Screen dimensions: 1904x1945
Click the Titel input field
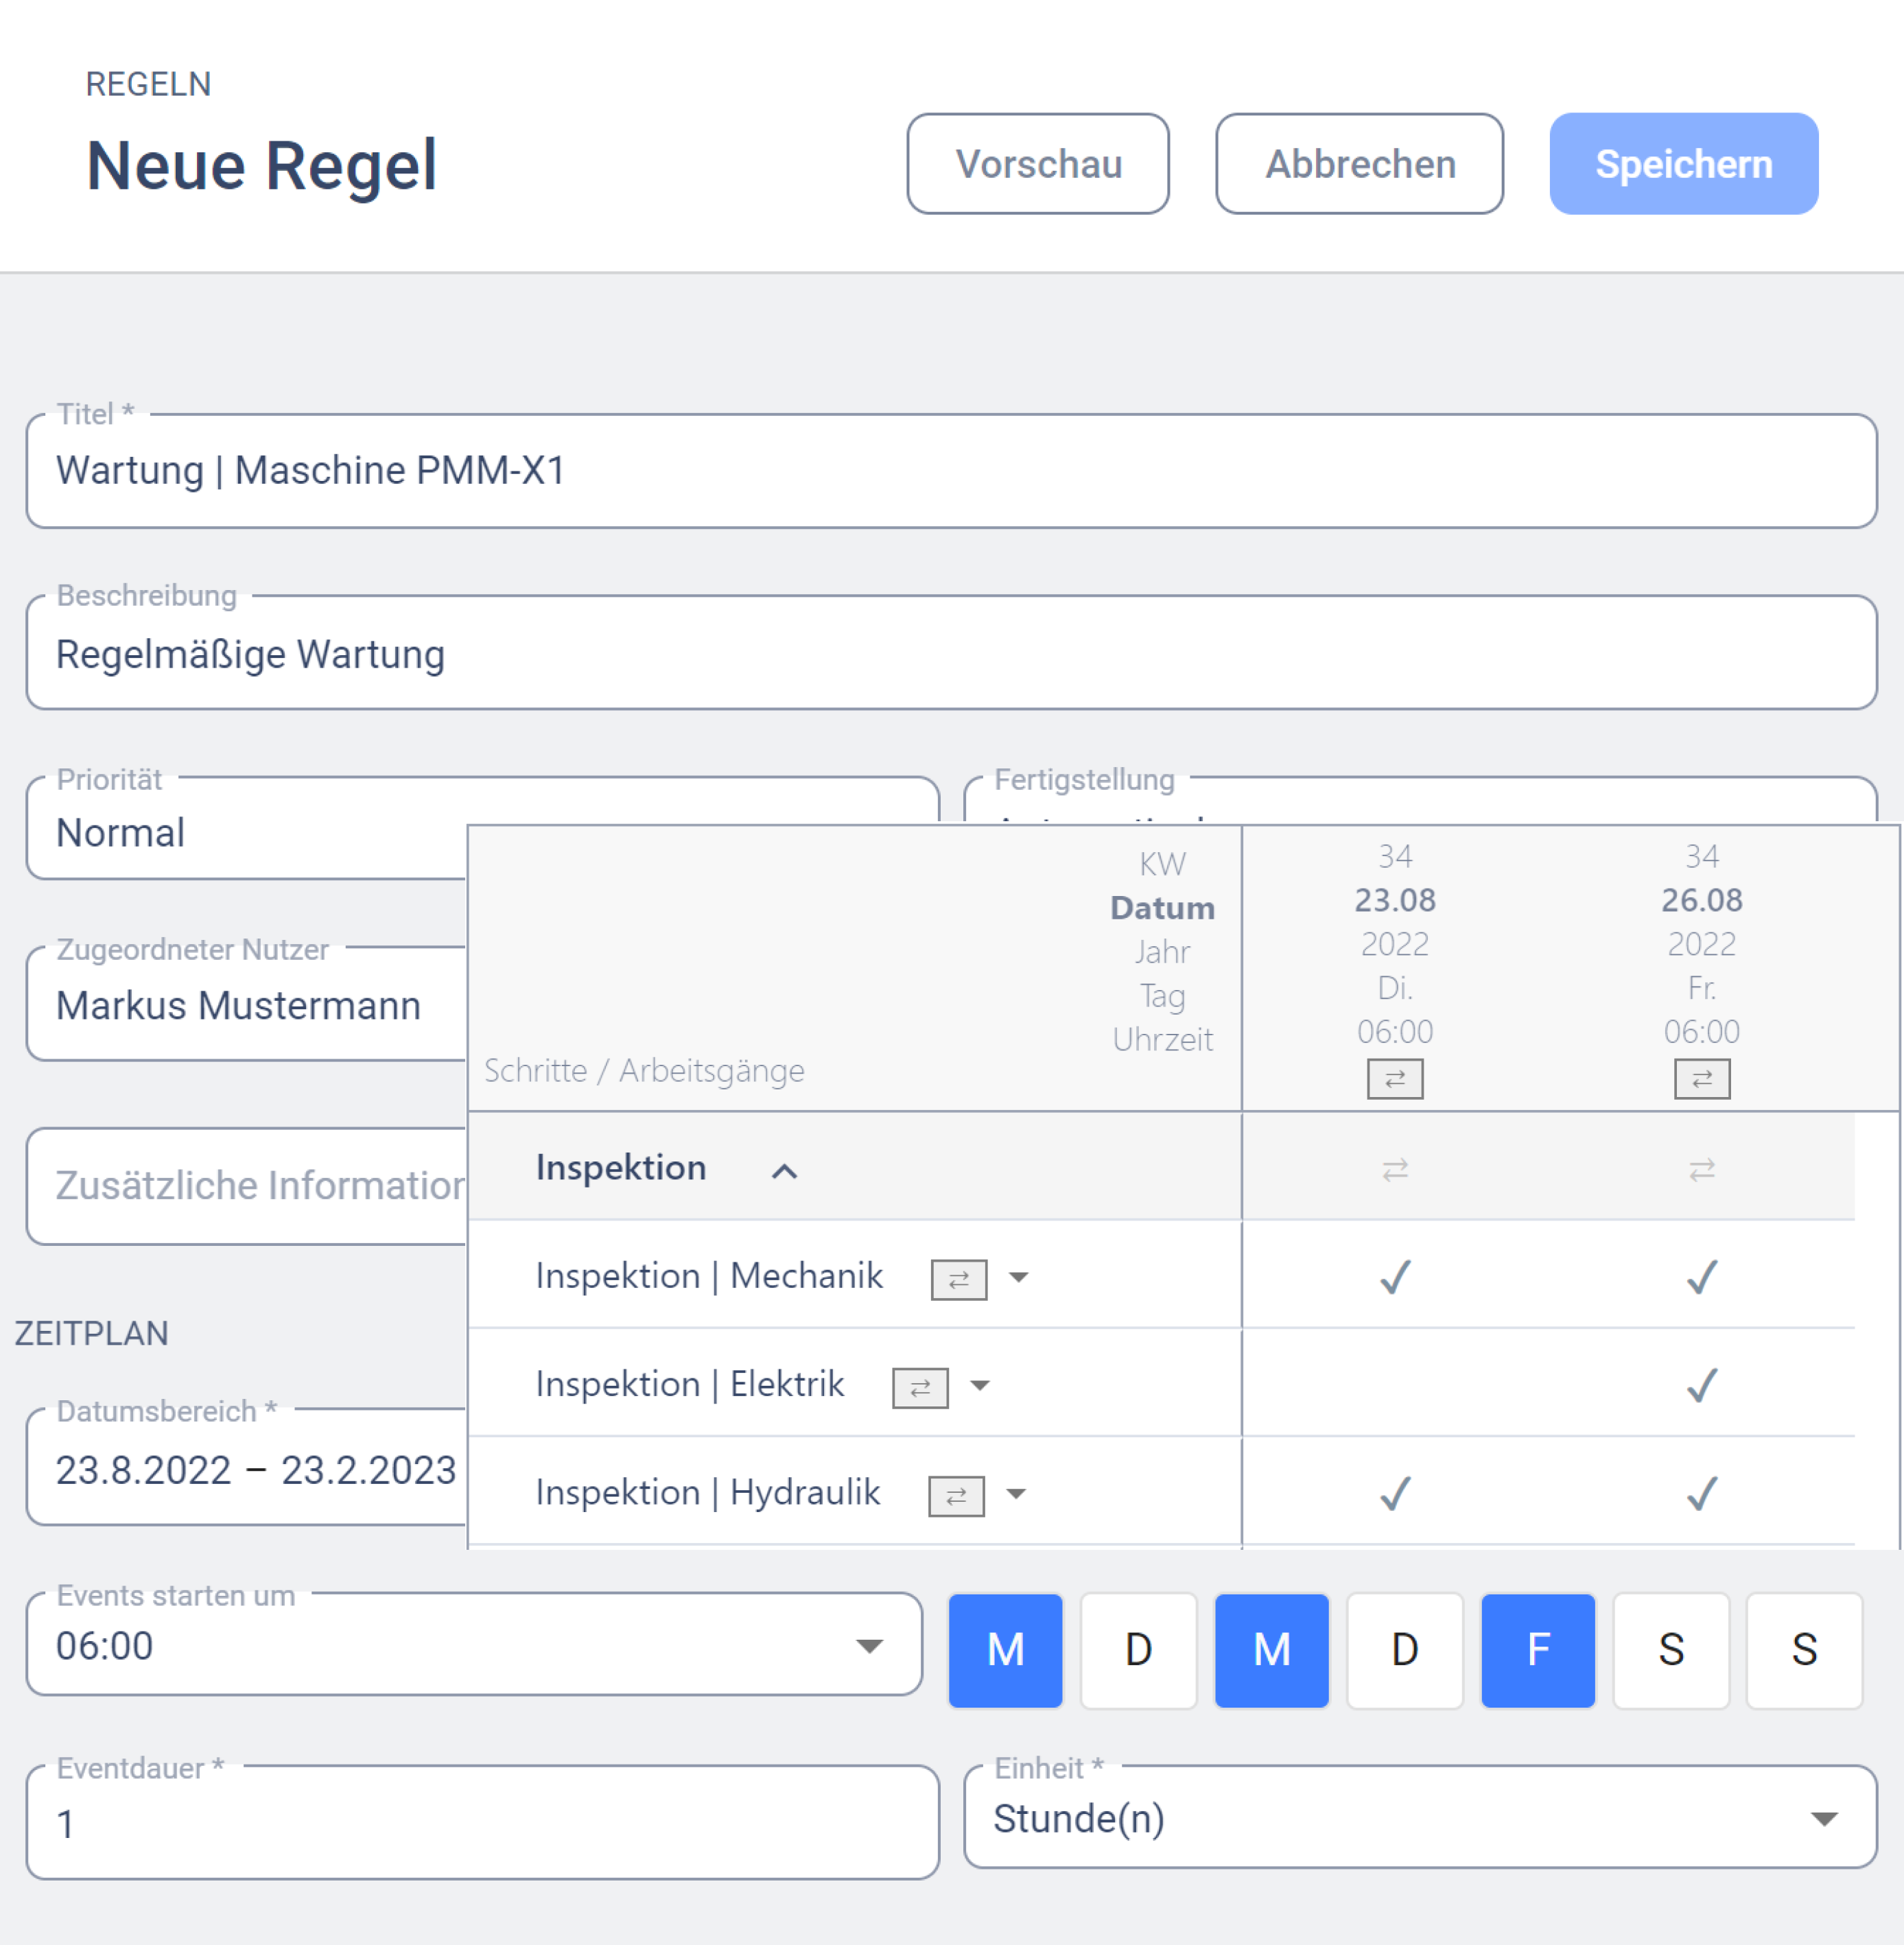point(950,471)
